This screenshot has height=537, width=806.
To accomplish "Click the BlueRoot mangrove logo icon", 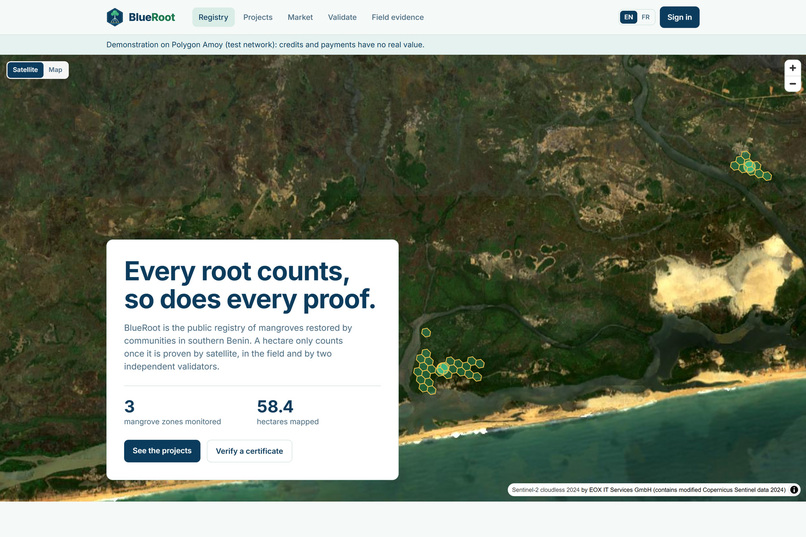I will [115, 17].
